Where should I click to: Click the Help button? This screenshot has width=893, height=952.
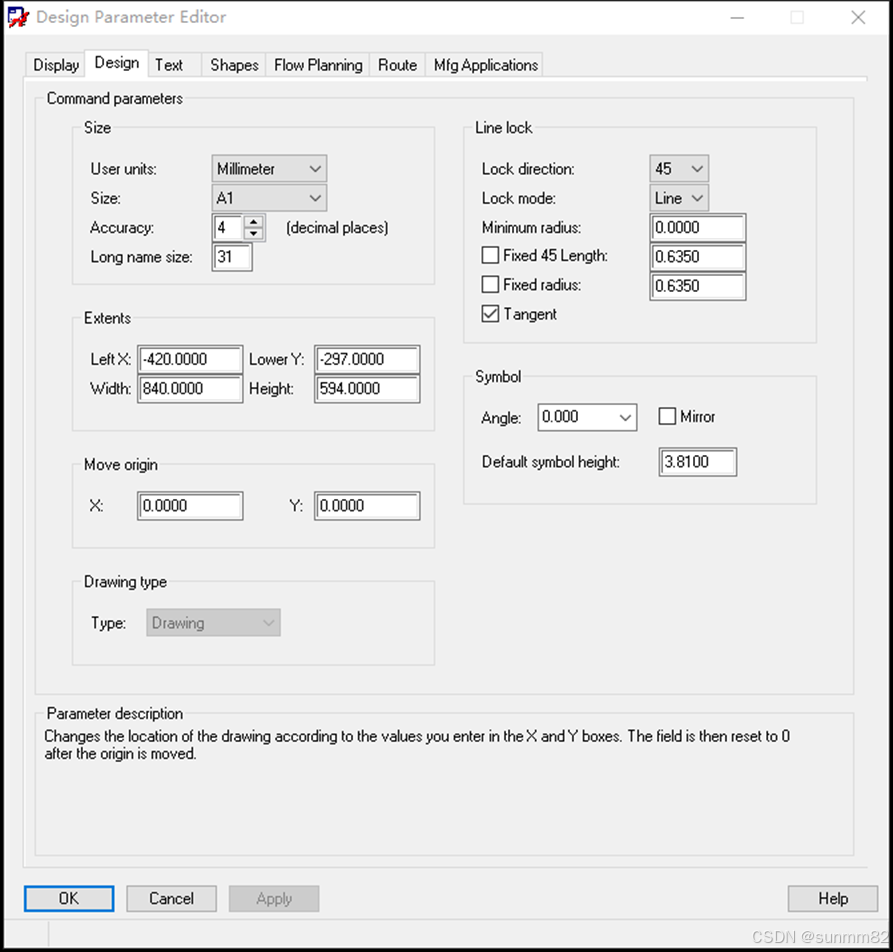pos(832,898)
